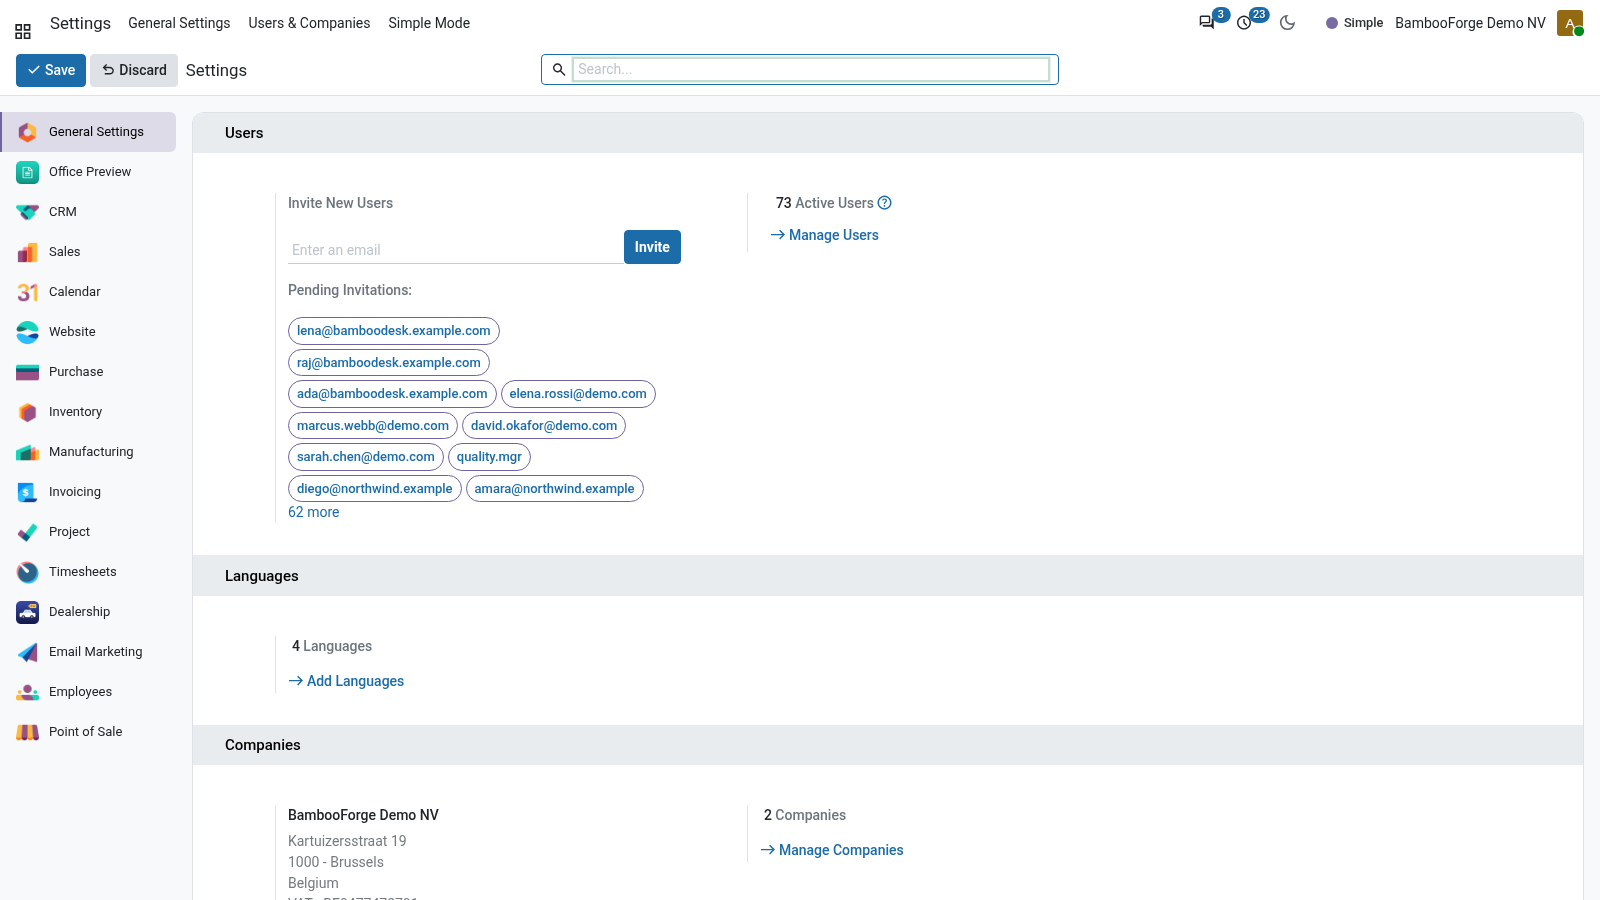Open the Point of Sale settings section
Viewport: 1600px width, 900px height.
click(88, 732)
